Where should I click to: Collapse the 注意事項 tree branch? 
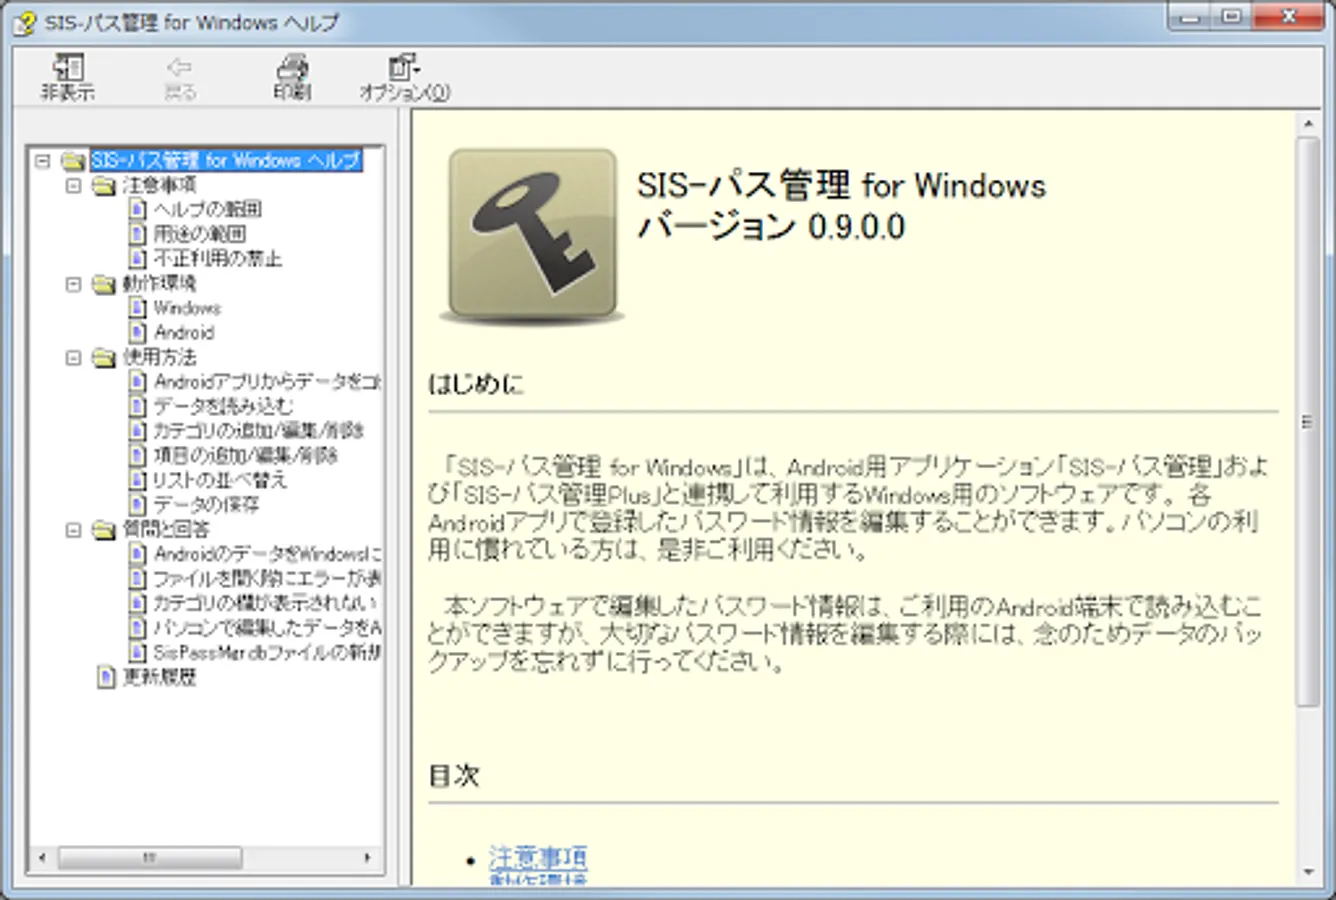pyautogui.click(x=73, y=185)
